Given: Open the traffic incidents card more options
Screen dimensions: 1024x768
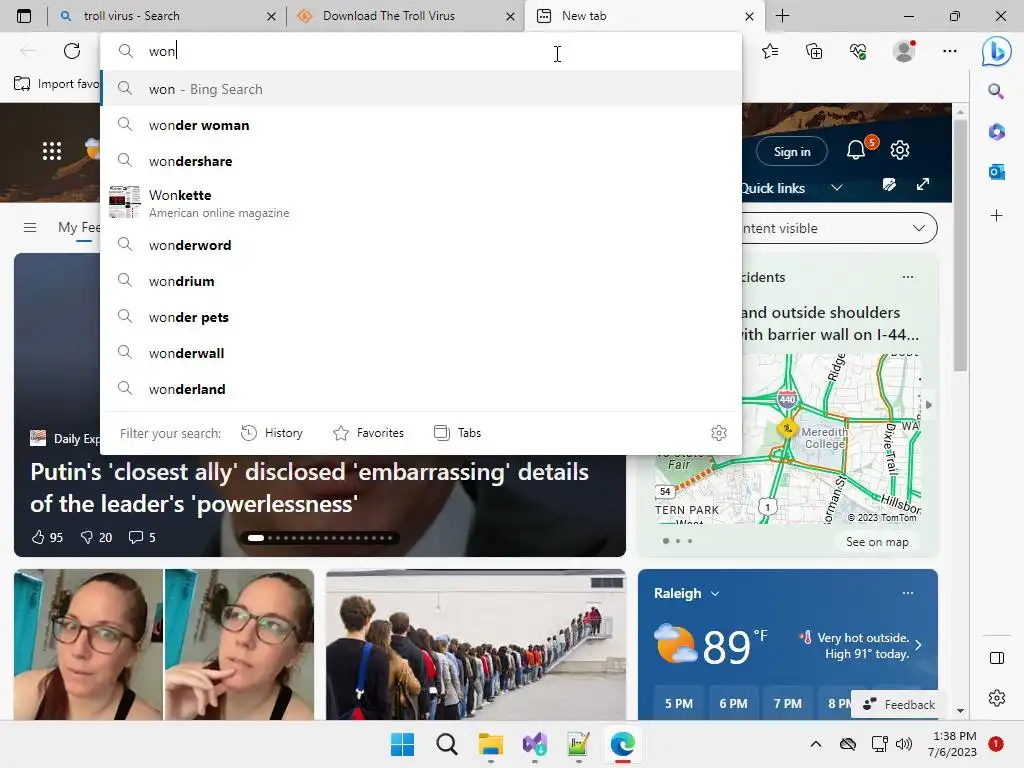Looking at the screenshot, I should click(x=908, y=277).
